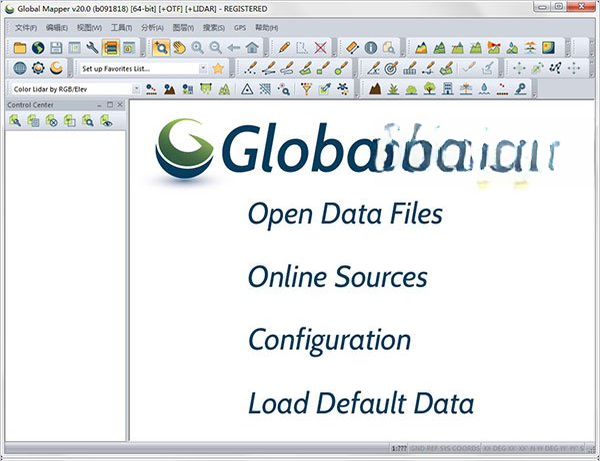This screenshot has height=461, width=600.
Task: Click the layer with X icon in Control Center
Action: [51, 121]
